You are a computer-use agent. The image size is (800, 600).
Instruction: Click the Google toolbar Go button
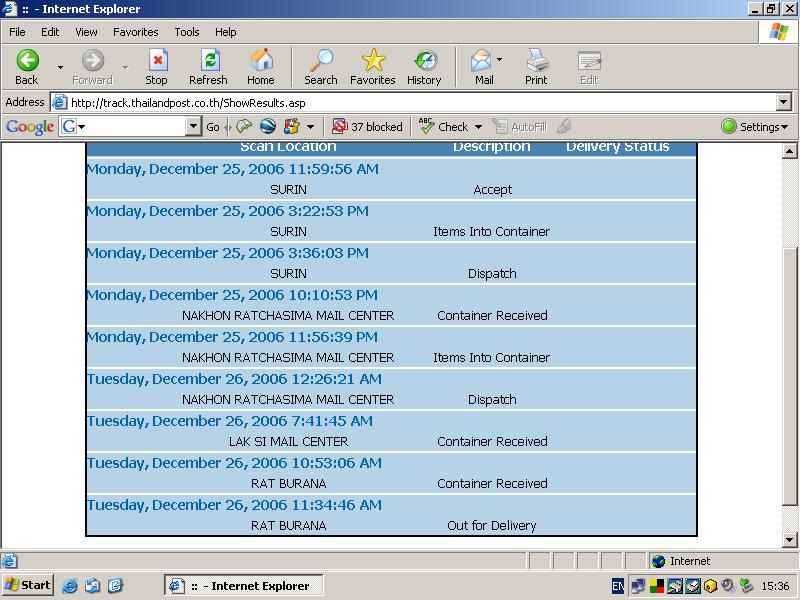tap(213, 127)
